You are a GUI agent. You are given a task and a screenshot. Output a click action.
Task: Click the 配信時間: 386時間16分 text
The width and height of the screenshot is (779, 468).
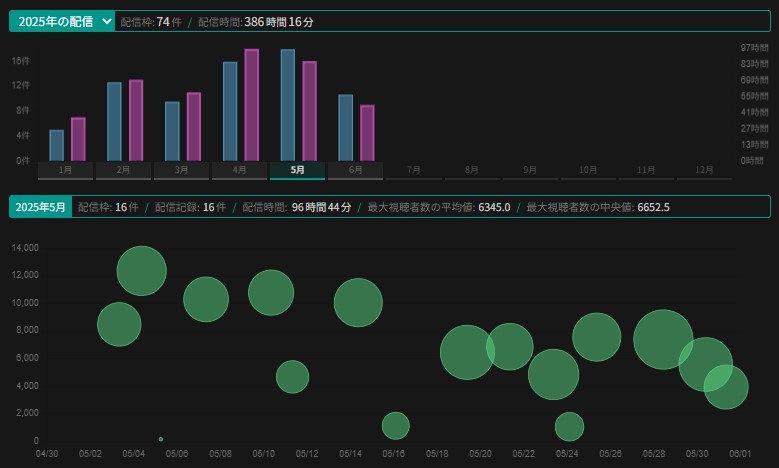(256, 22)
